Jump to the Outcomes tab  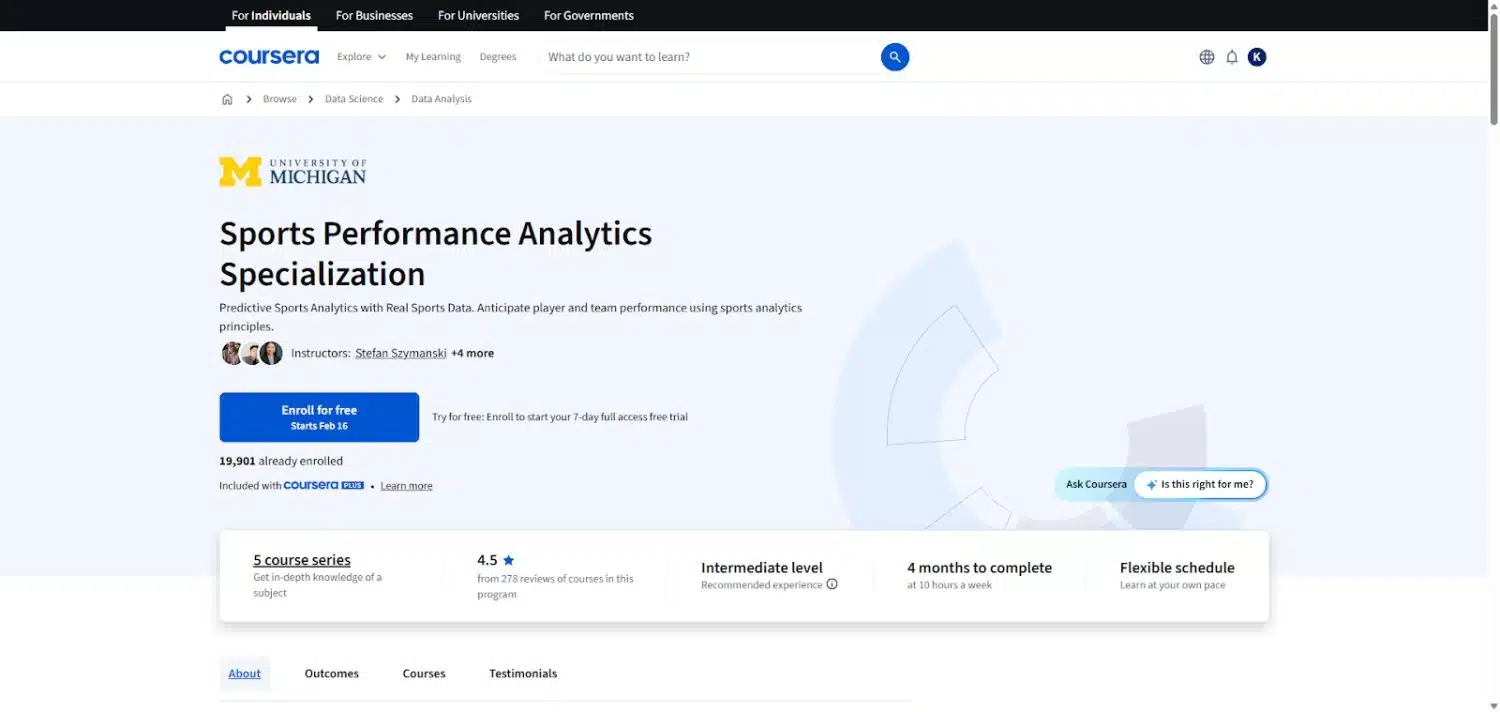[x=332, y=674]
